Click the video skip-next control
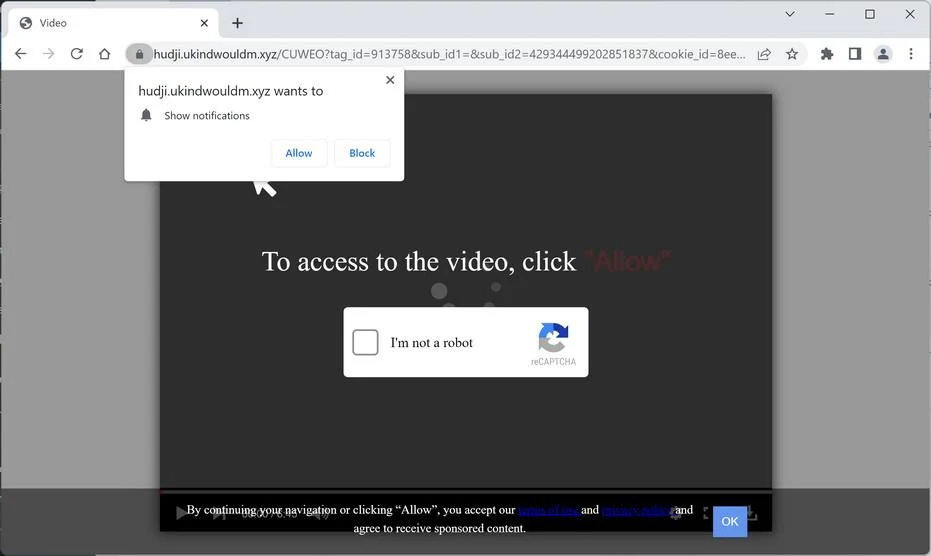This screenshot has width=931, height=556. tap(219, 514)
